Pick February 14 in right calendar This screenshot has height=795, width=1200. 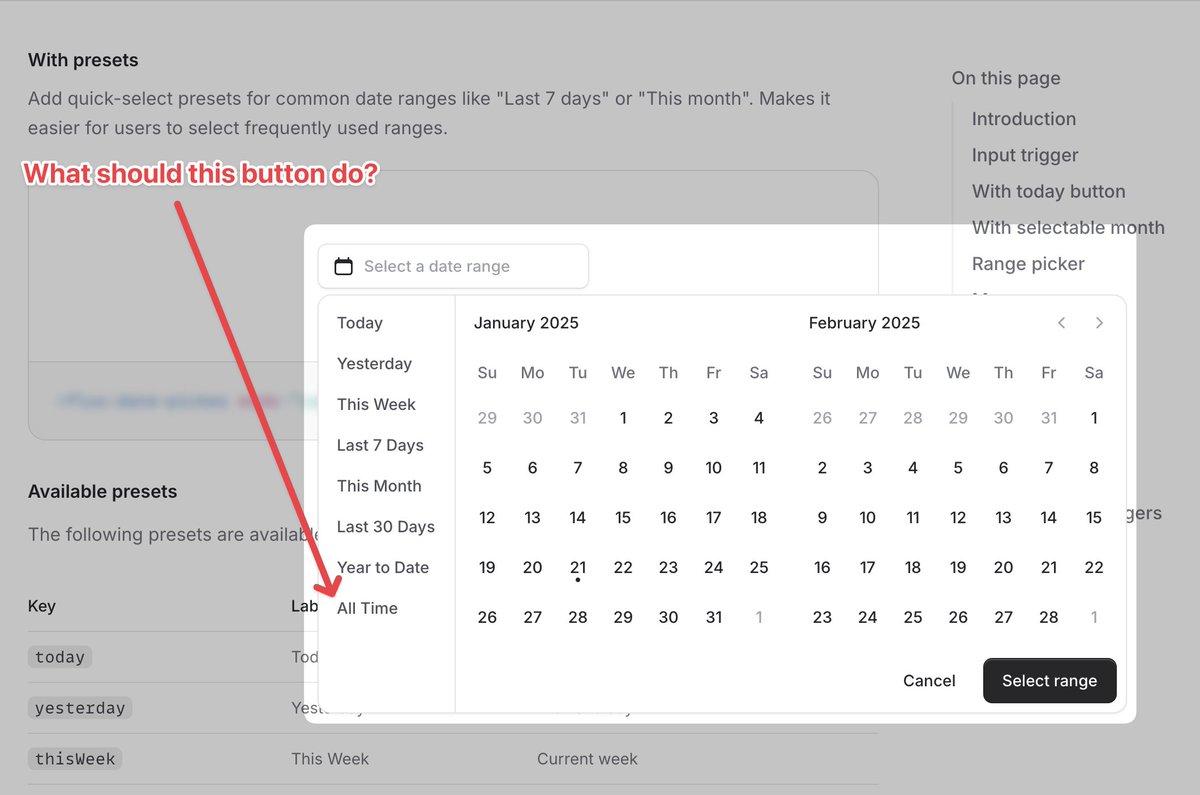1048,517
